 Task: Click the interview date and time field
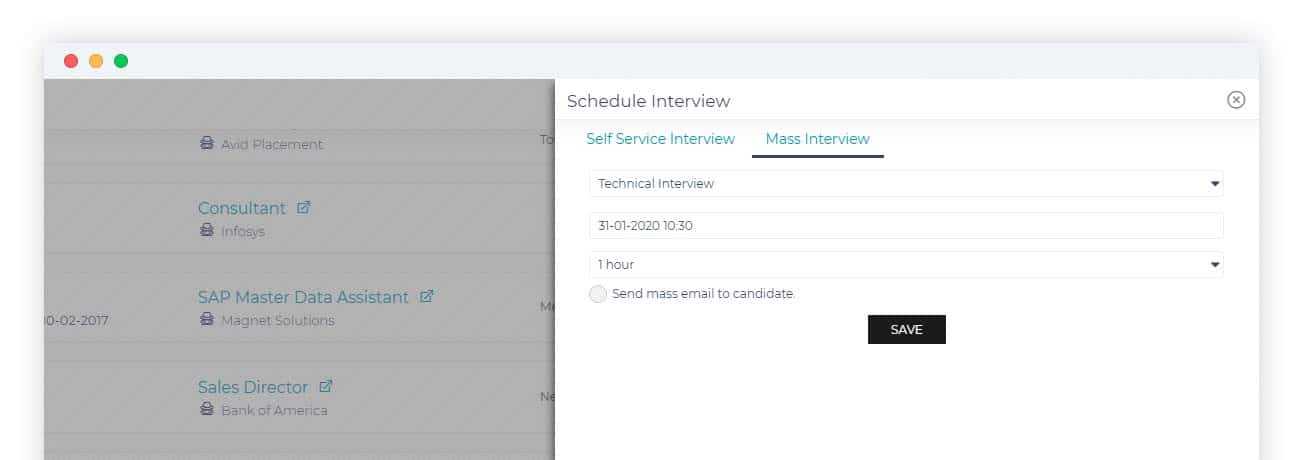click(906, 225)
